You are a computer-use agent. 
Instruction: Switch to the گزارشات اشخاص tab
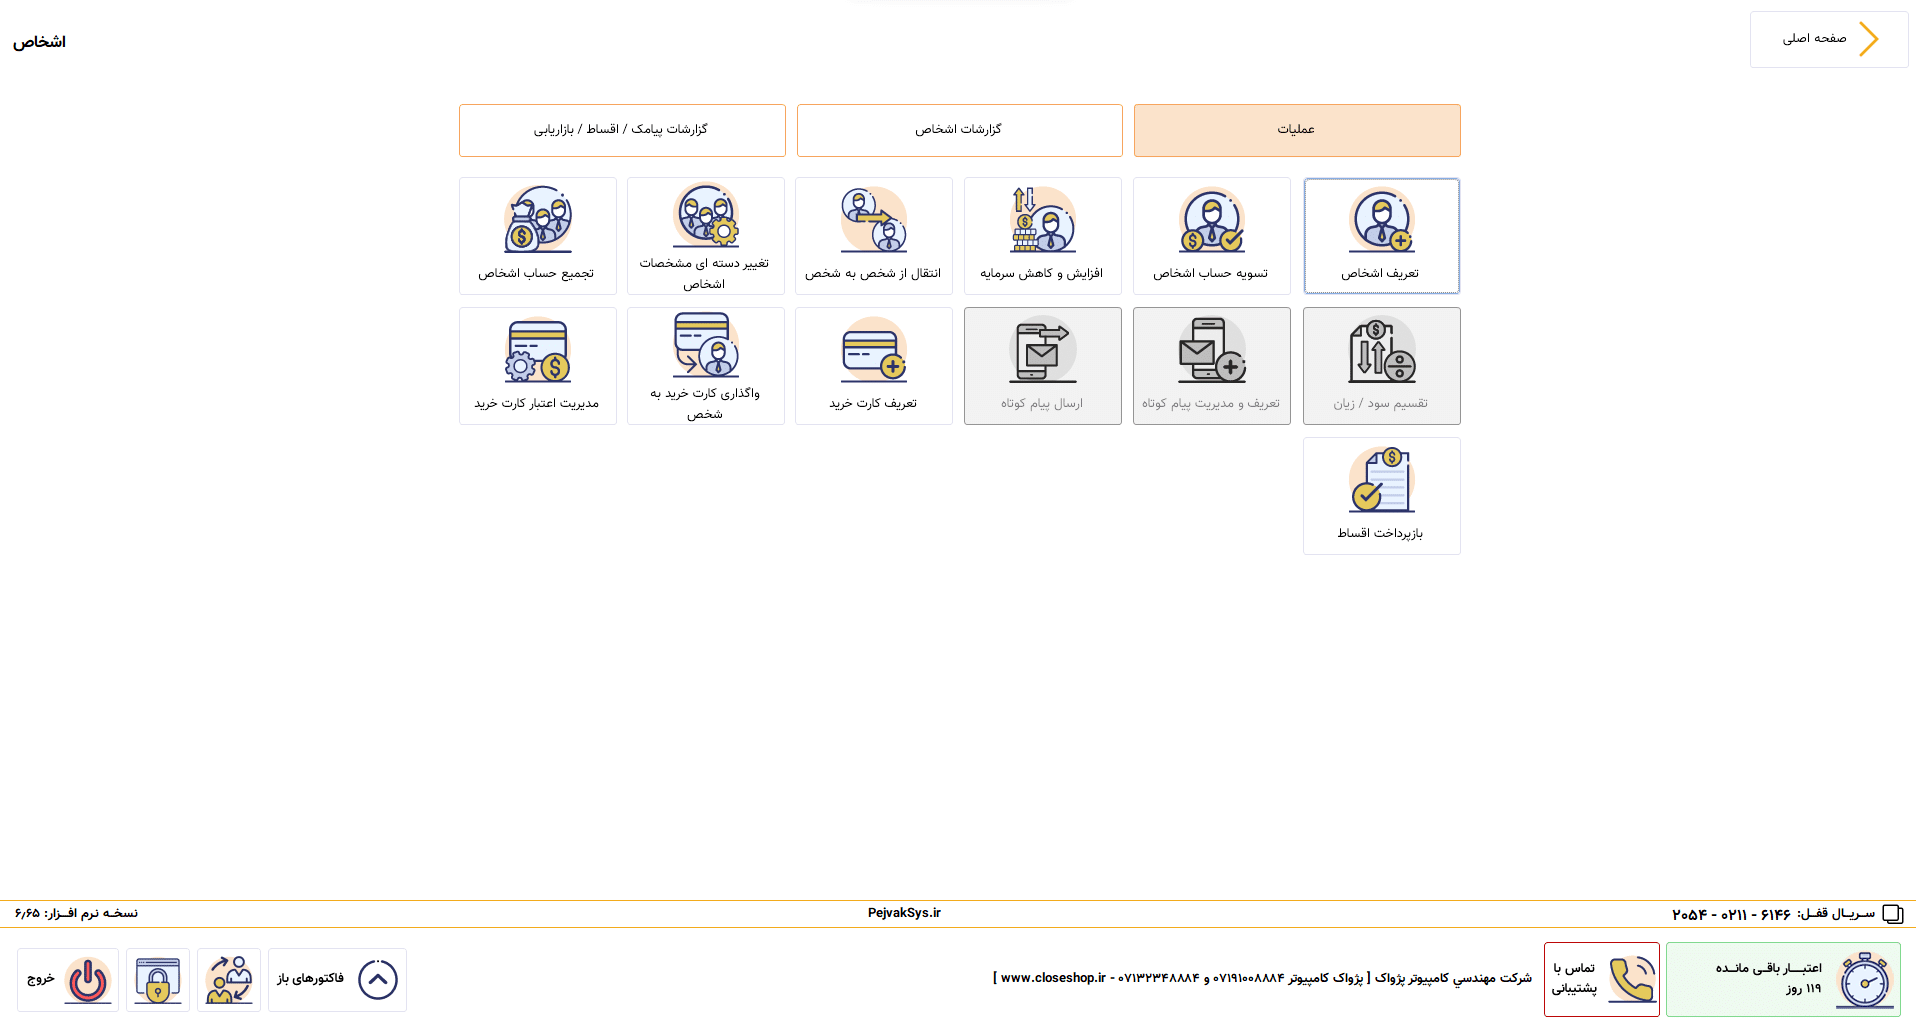click(959, 130)
